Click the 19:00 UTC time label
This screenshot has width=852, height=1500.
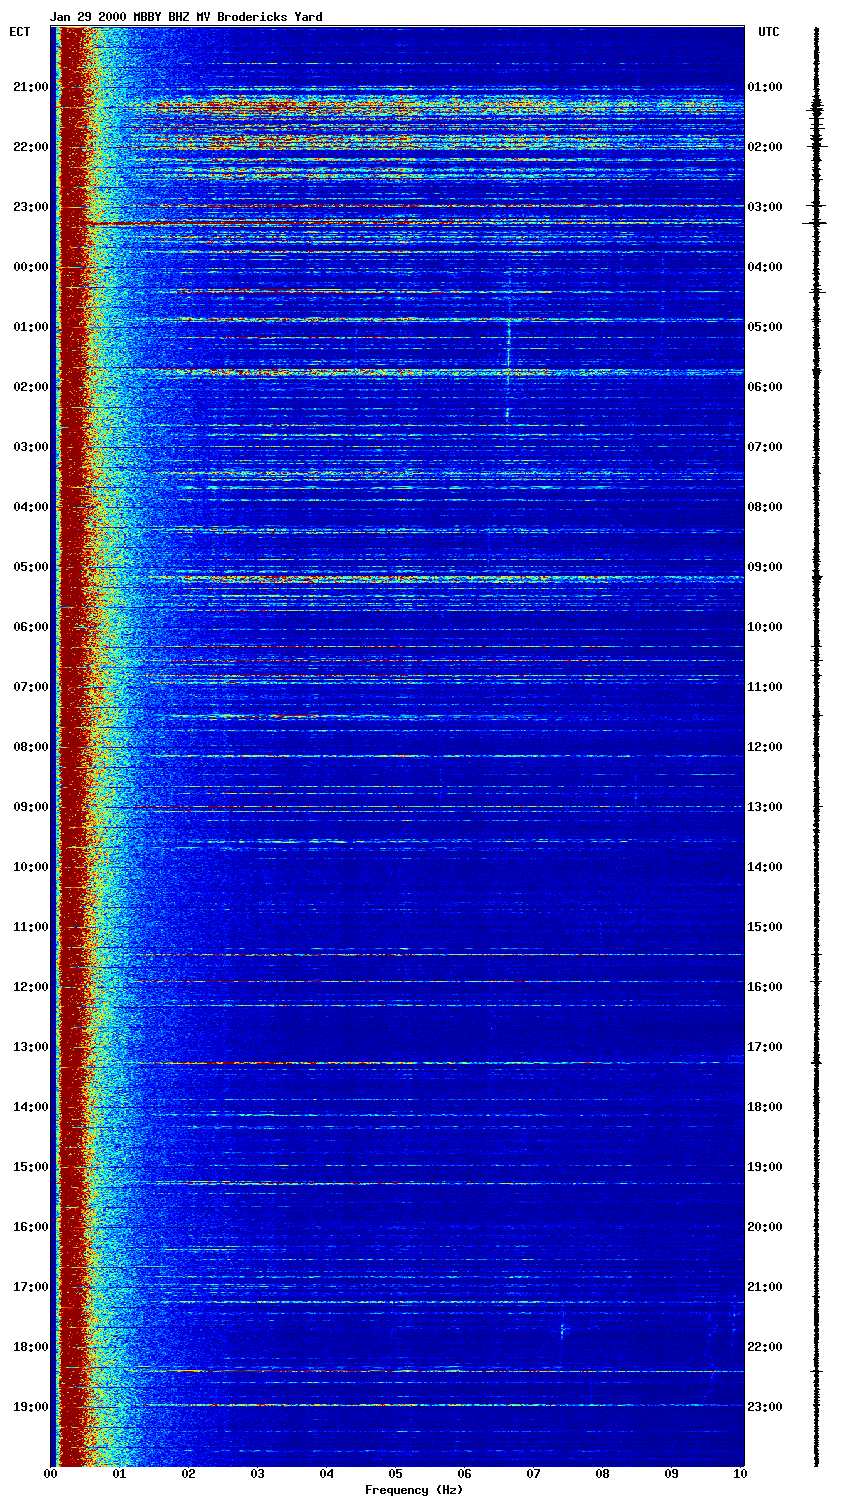pyautogui.click(x=765, y=1167)
